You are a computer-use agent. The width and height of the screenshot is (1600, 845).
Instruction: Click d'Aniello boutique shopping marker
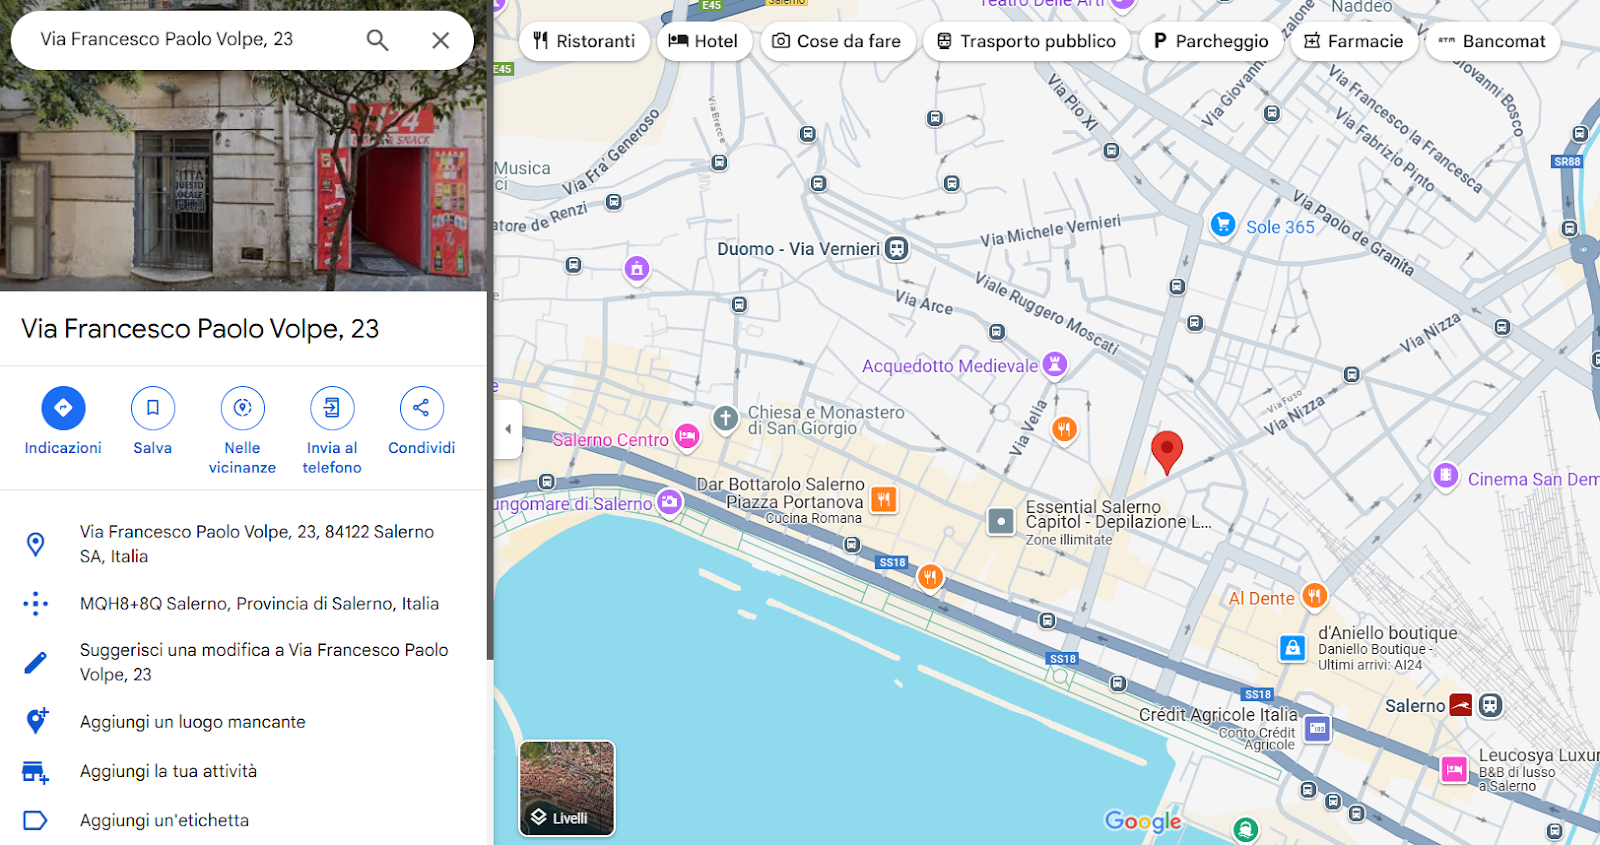(x=1293, y=648)
